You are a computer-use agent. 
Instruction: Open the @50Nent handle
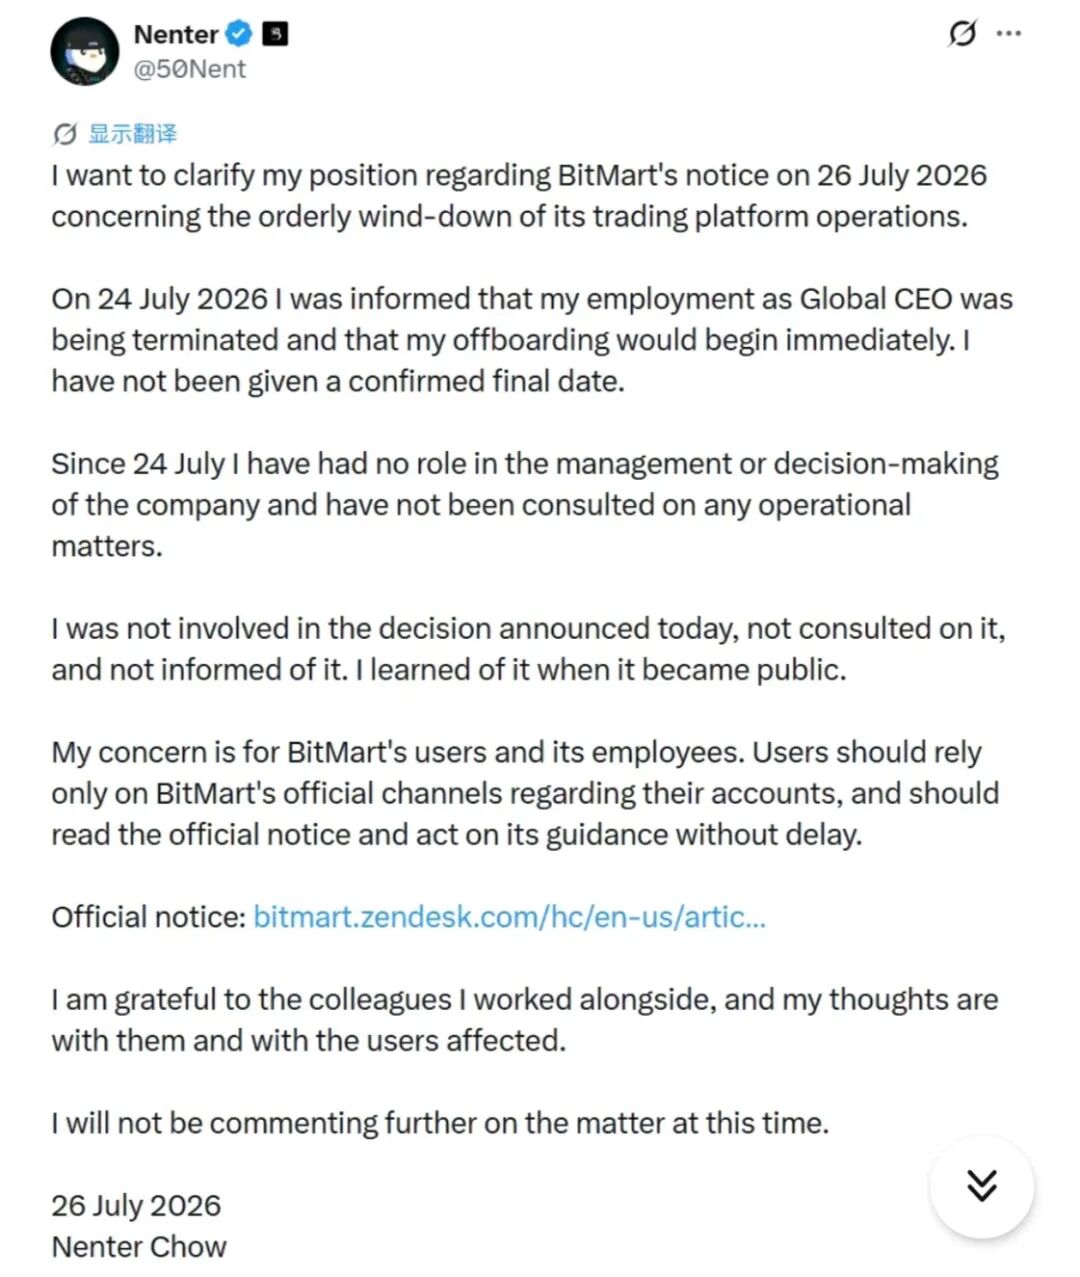tap(190, 69)
